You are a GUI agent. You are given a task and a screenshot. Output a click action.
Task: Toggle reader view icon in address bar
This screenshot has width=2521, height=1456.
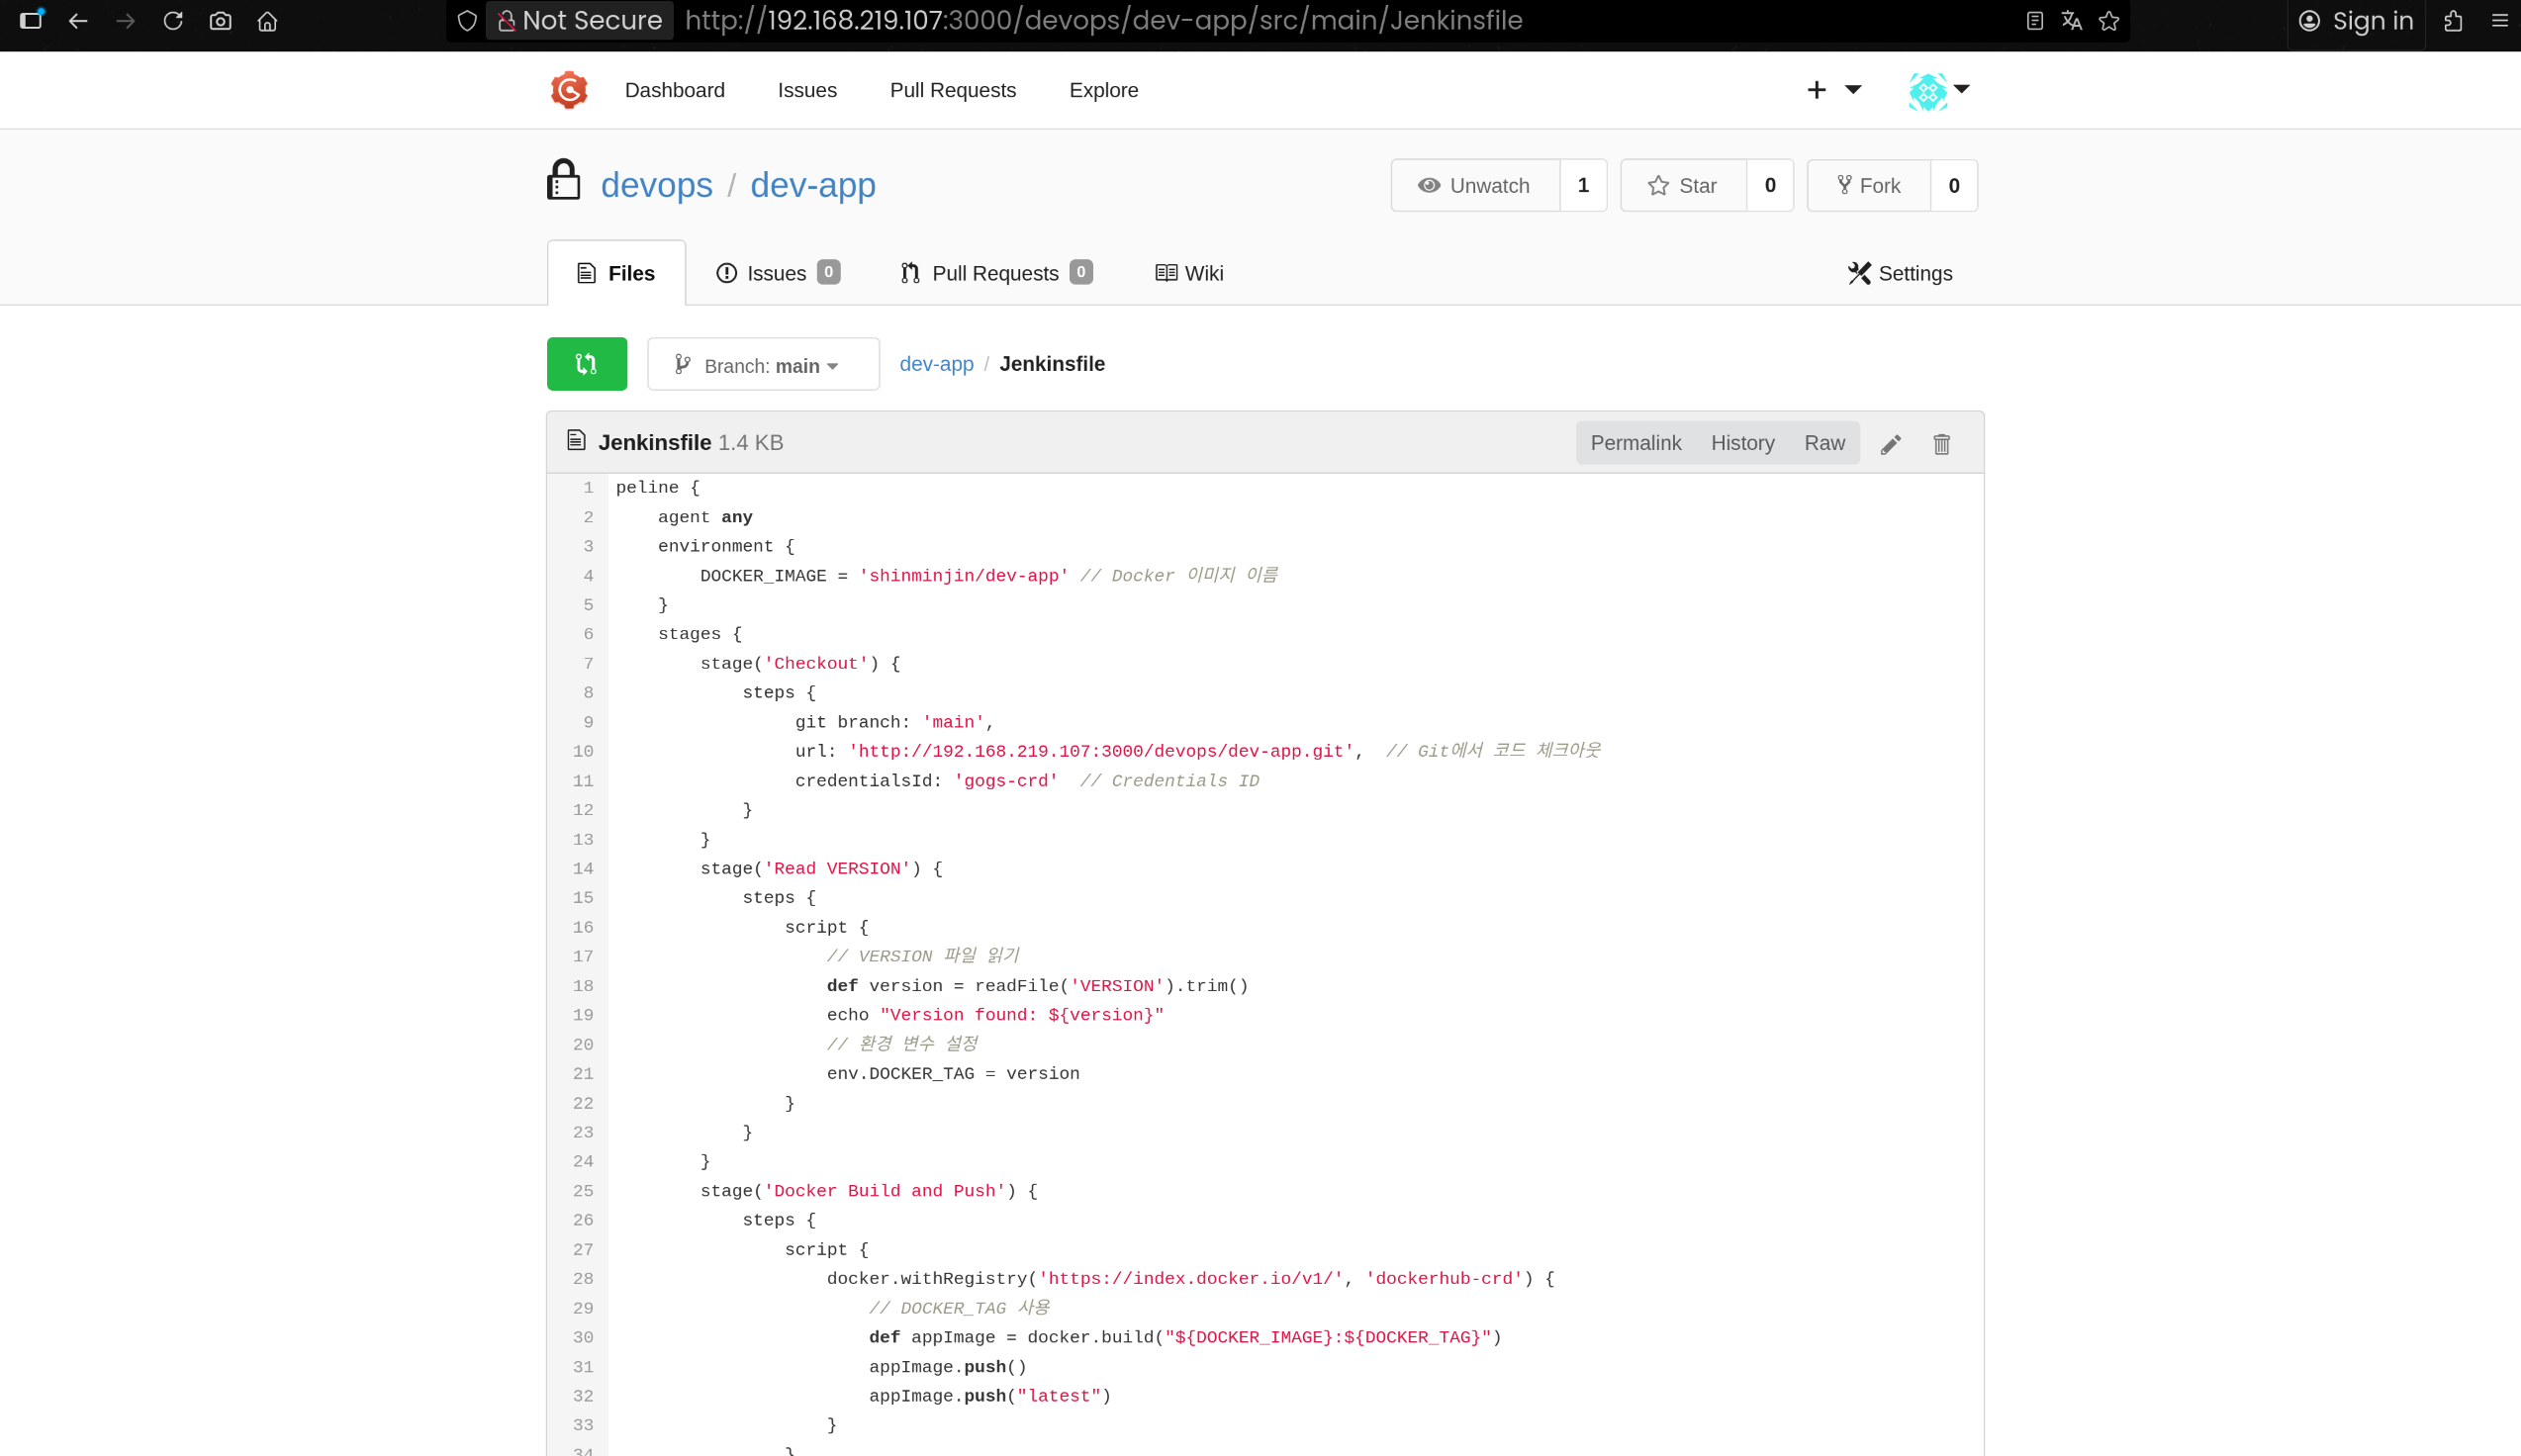click(x=2034, y=21)
